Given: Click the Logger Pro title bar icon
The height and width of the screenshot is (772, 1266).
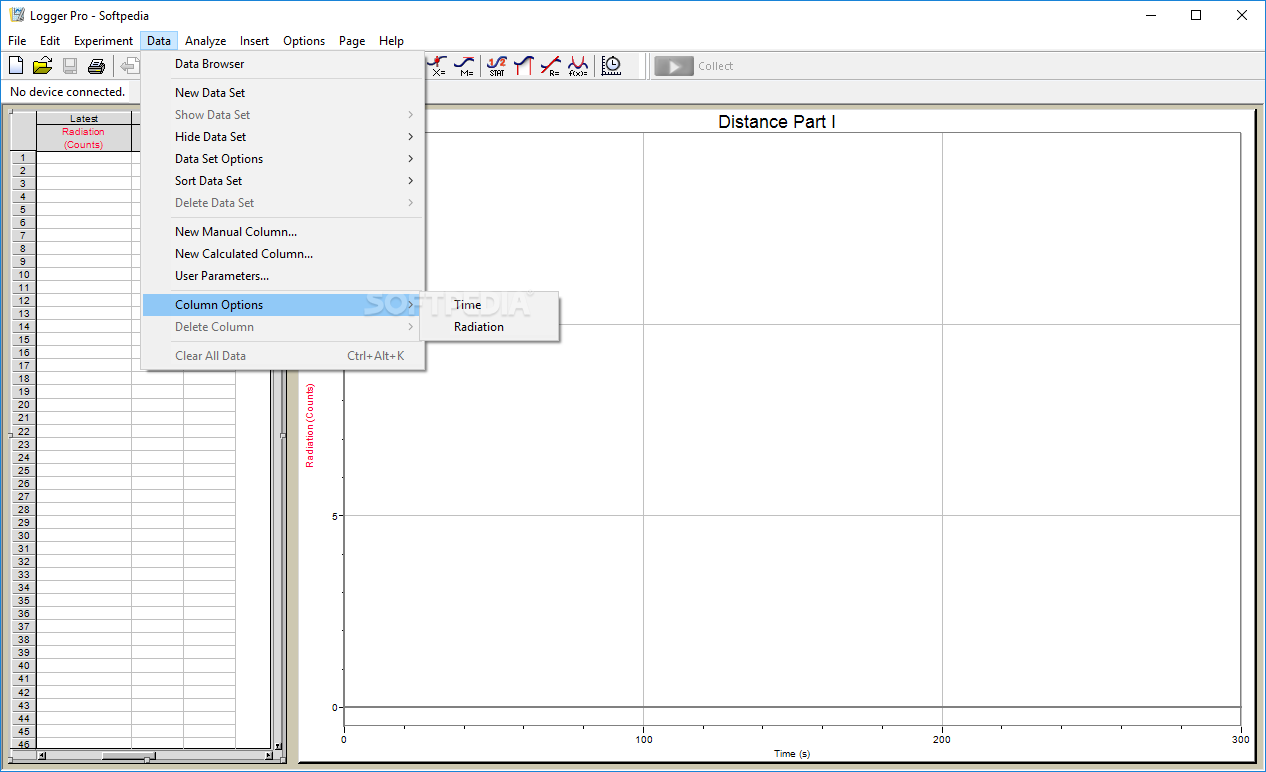Looking at the screenshot, I should 16,15.
